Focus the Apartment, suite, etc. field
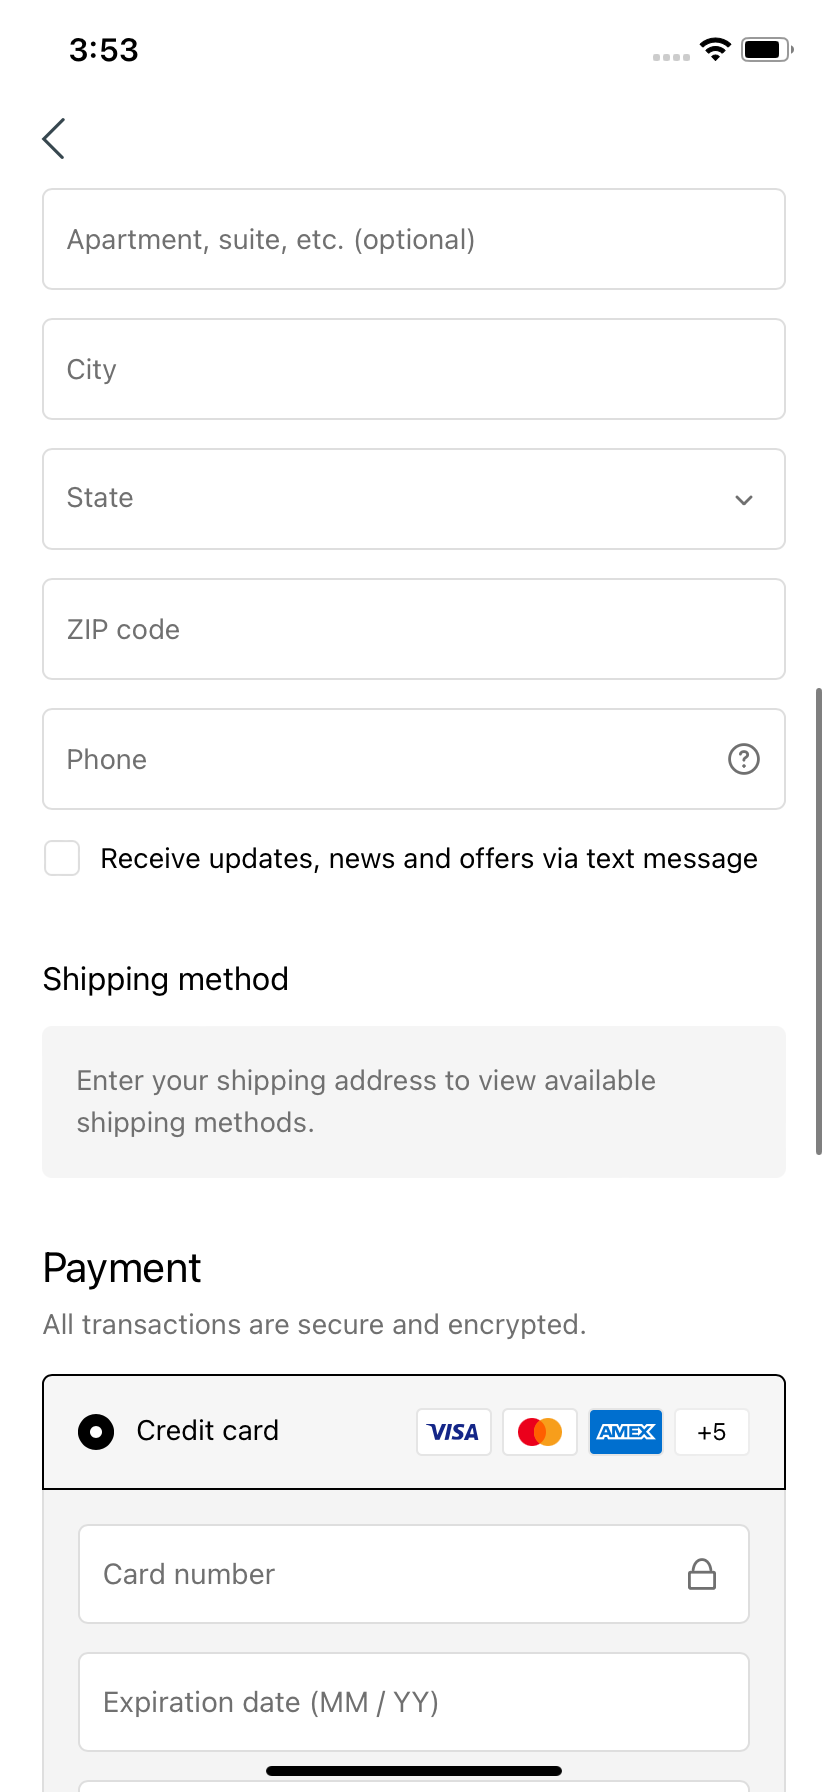The image size is (828, 1792). coord(414,239)
